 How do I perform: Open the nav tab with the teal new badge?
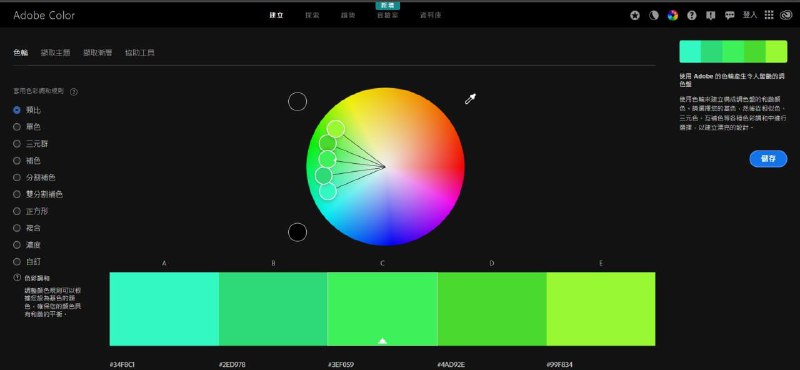pos(388,15)
